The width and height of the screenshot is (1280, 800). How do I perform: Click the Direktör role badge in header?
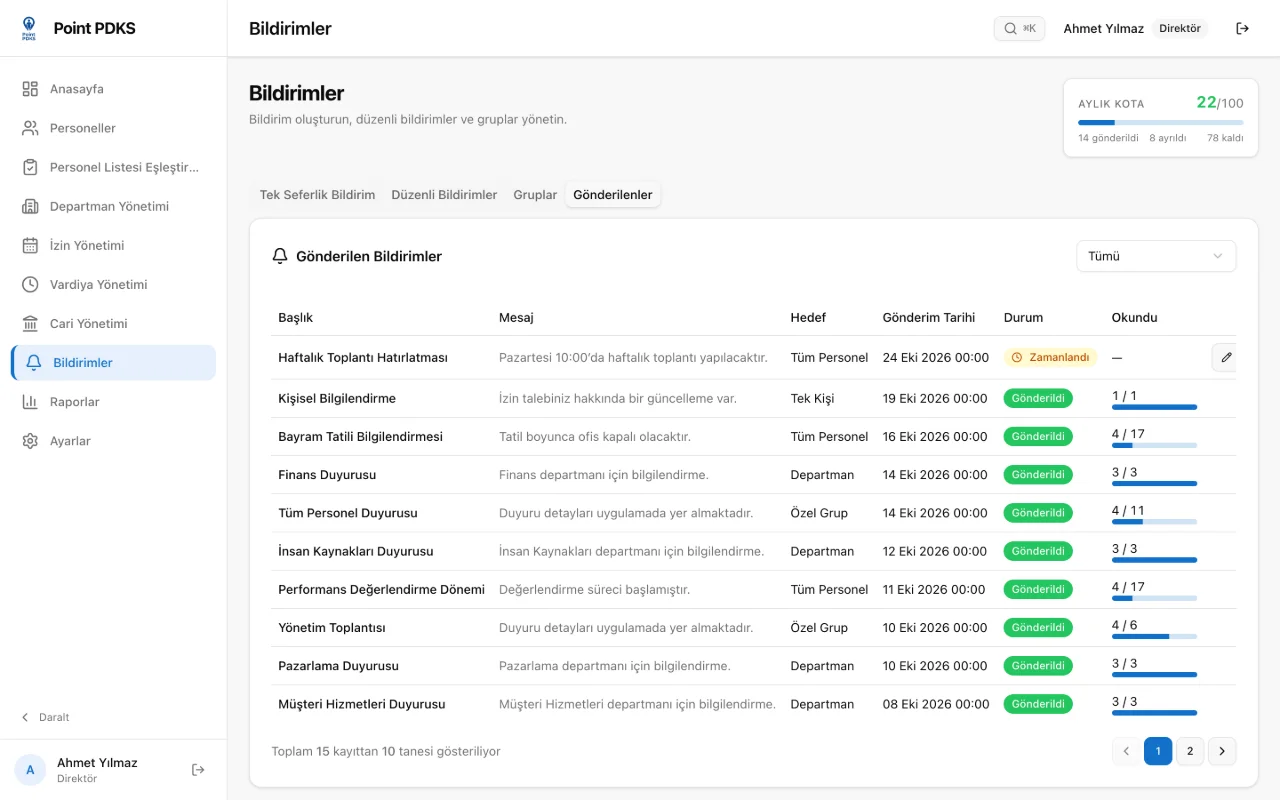1180,28
